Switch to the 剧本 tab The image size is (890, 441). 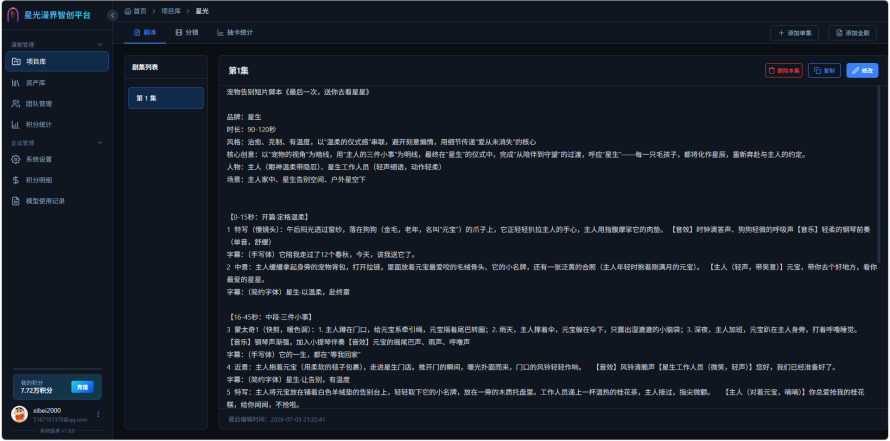coord(145,32)
